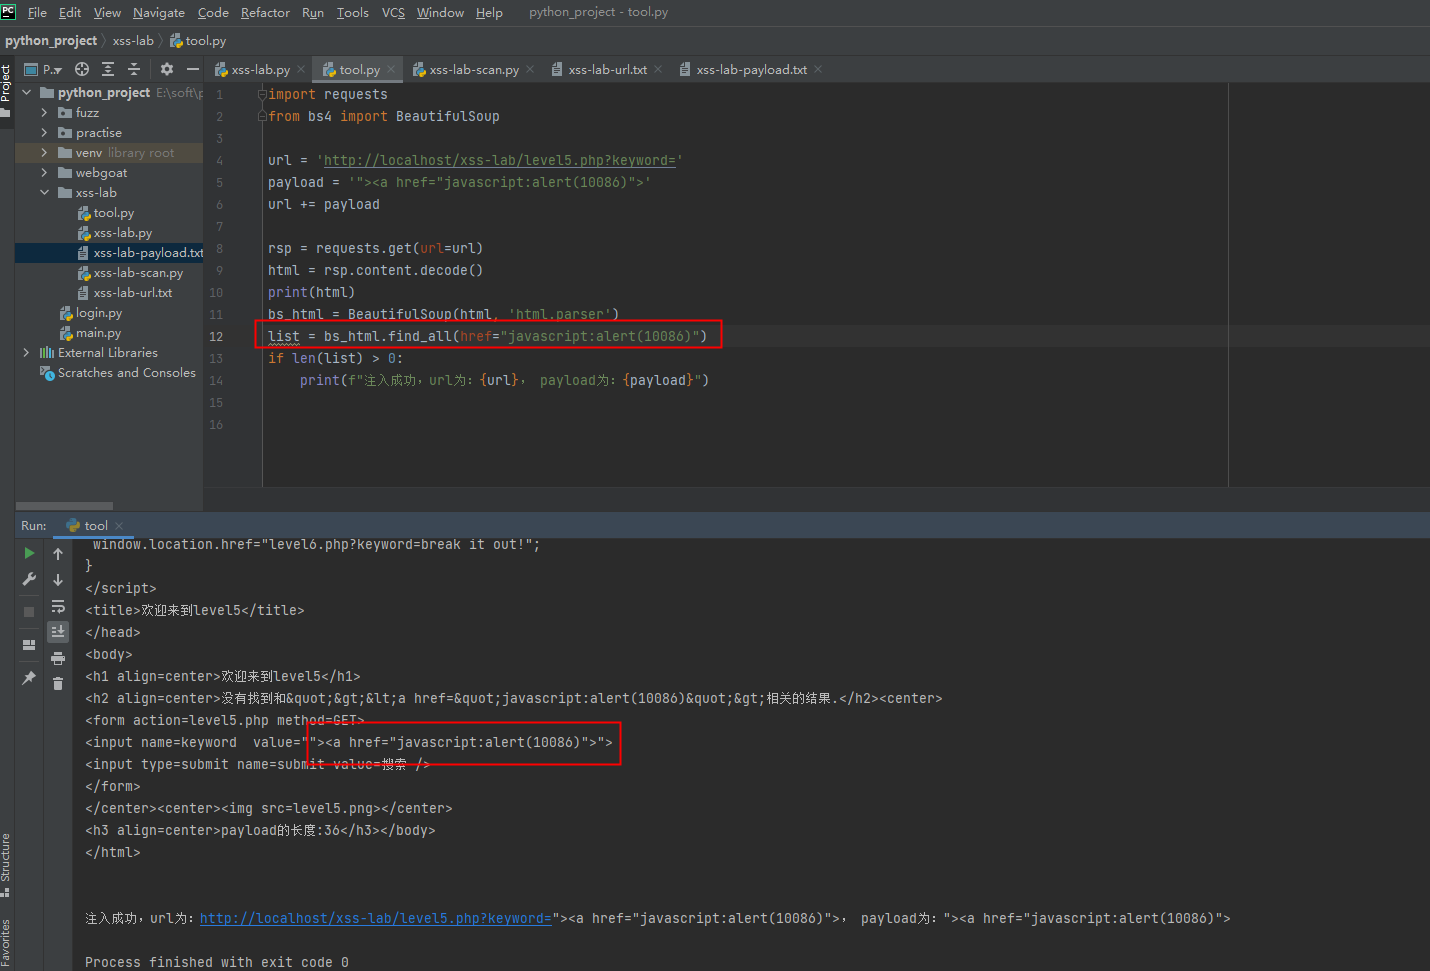Open the Project tool window side tab

[6, 90]
